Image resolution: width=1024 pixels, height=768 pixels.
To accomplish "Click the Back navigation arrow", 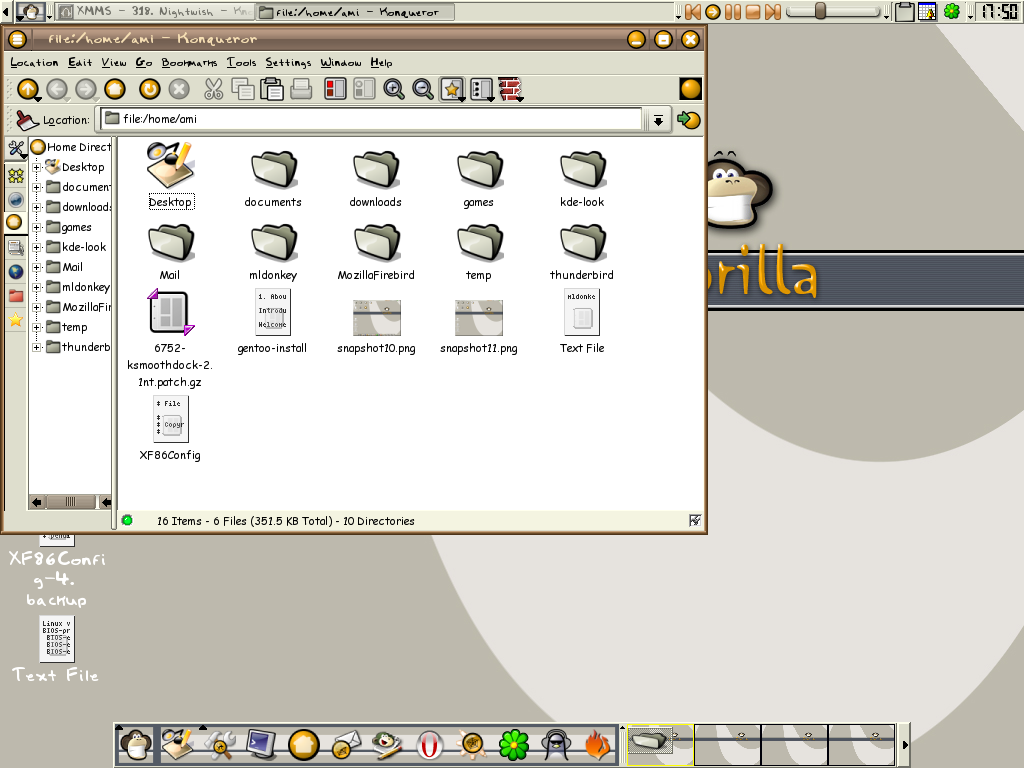I will pyautogui.click(x=57, y=89).
